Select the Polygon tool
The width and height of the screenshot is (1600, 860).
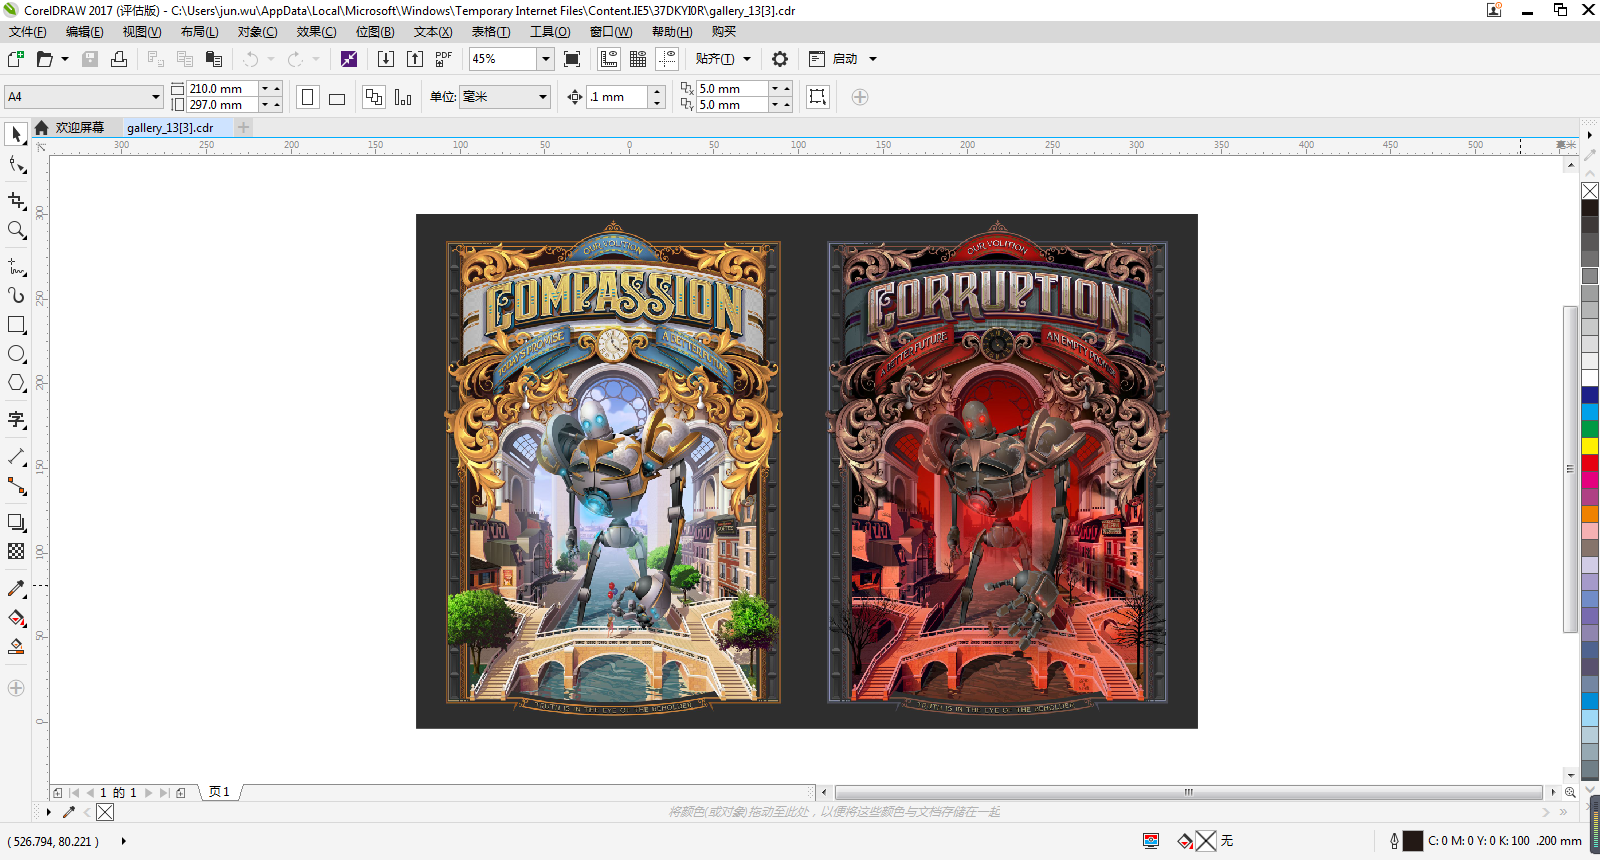16,383
